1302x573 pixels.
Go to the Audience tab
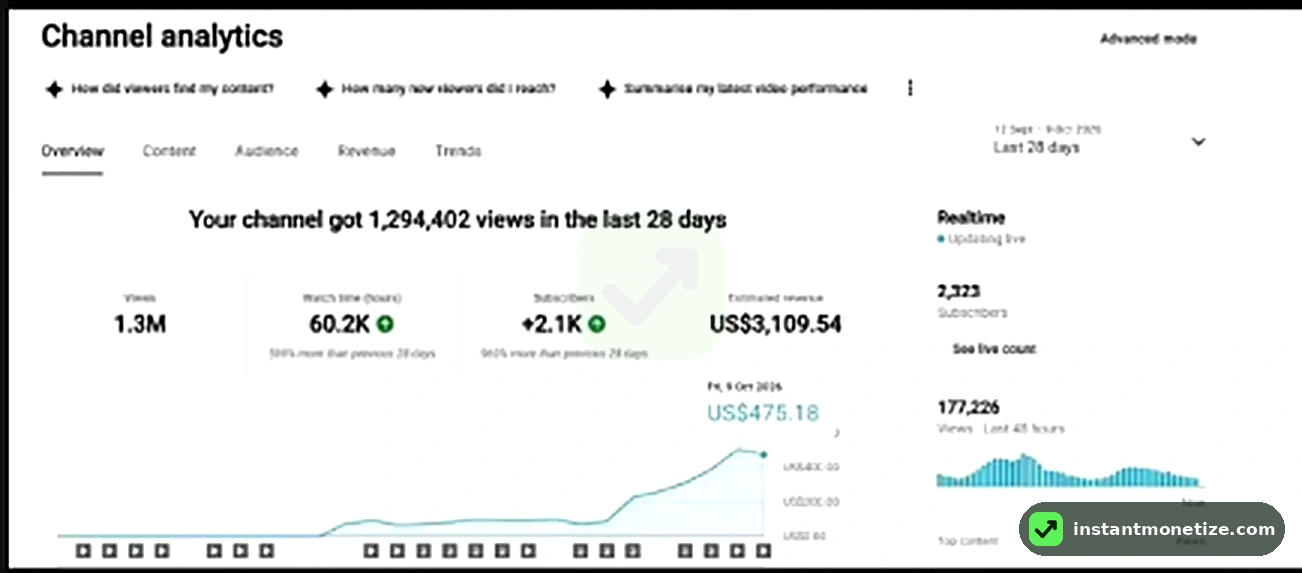point(266,151)
